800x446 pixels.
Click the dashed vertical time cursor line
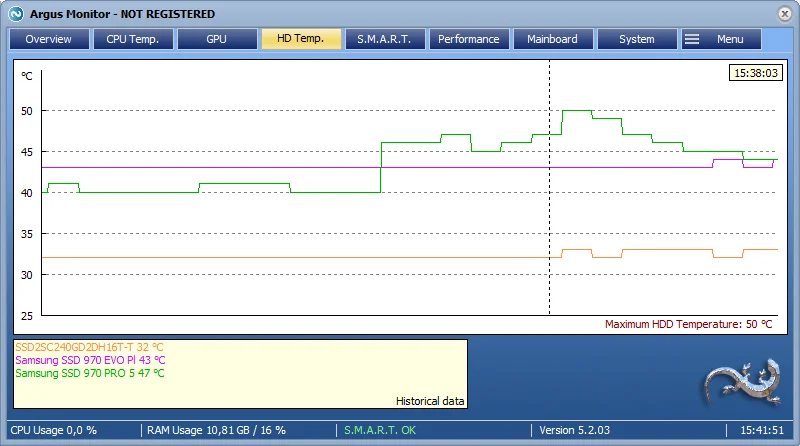pos(549,188)
